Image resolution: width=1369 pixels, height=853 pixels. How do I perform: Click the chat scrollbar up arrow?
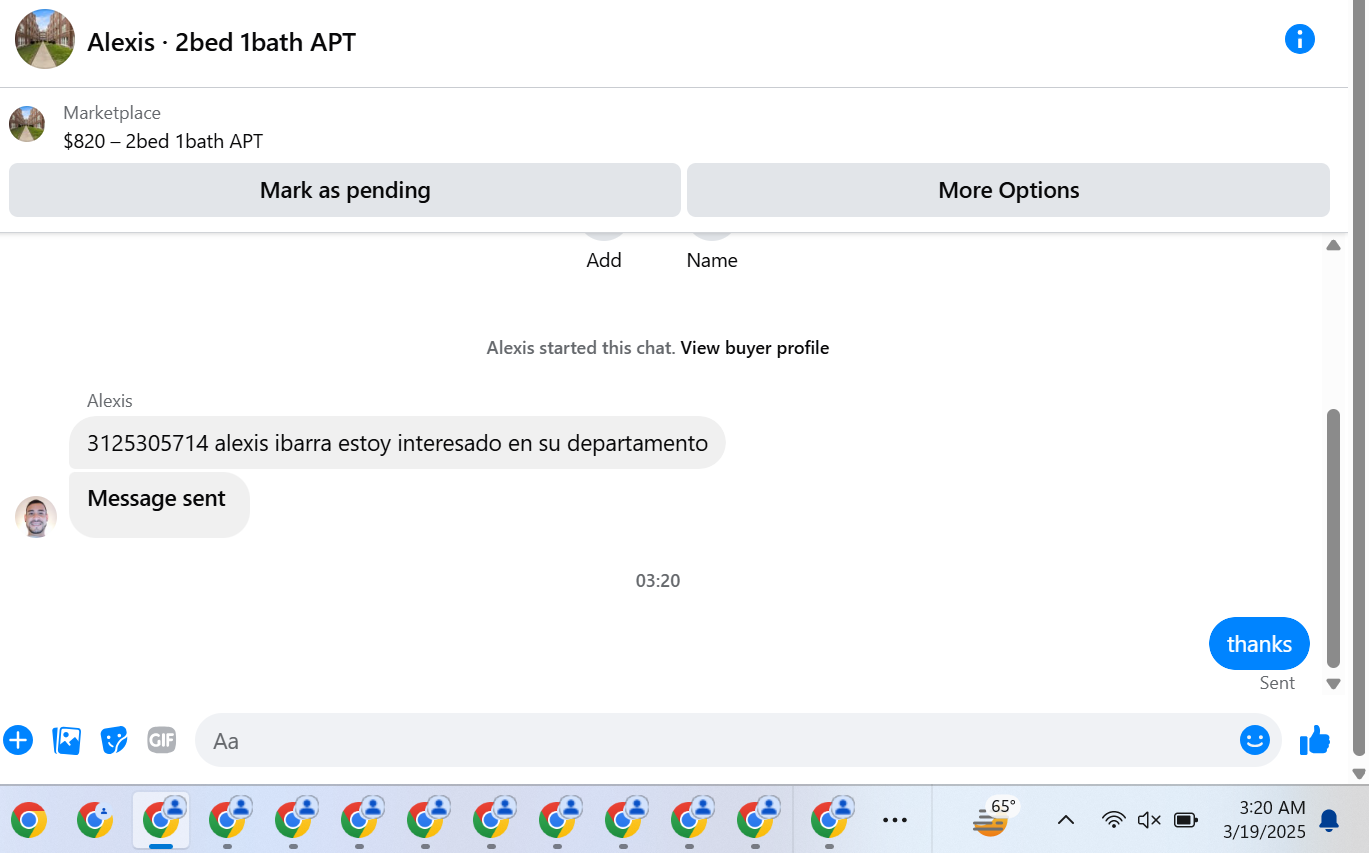[1333, 246]
